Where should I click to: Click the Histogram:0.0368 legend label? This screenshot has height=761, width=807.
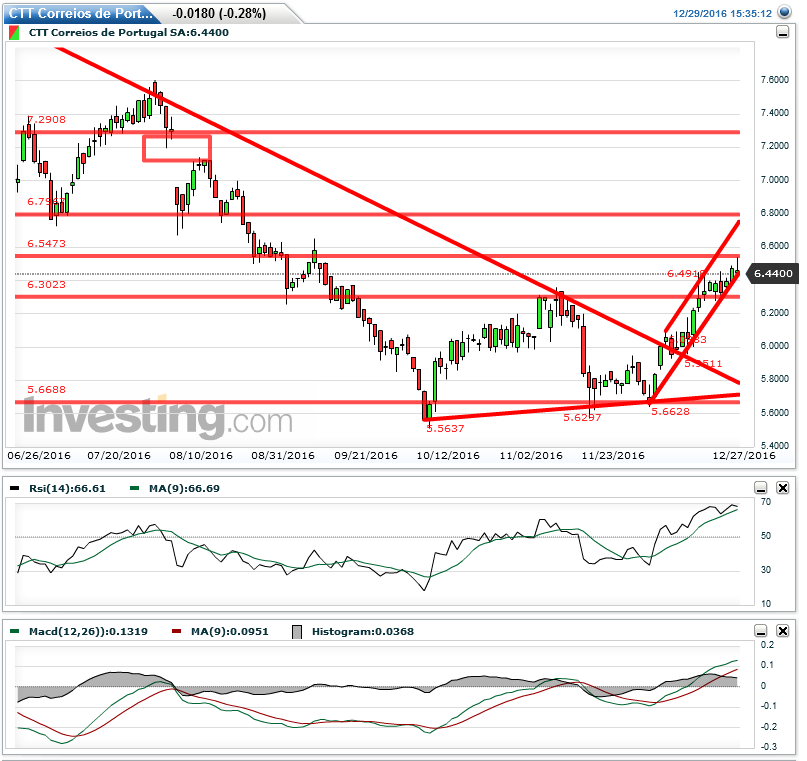[362, 631]
